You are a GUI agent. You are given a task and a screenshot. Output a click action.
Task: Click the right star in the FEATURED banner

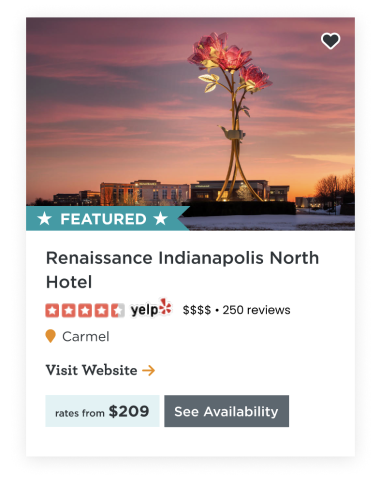click(x=160, y=219)
